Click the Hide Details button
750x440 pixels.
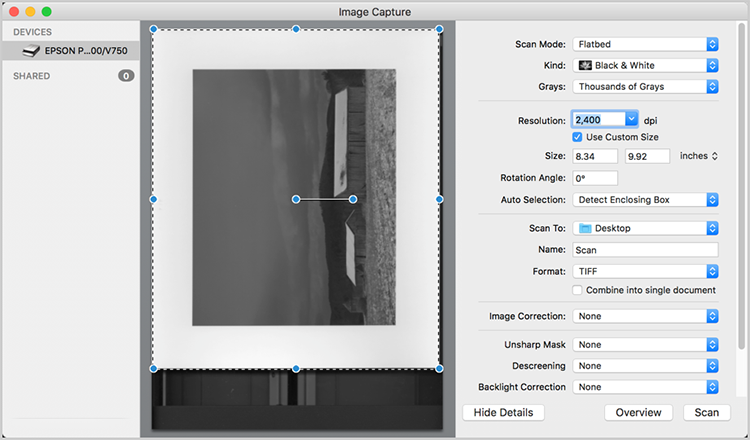pyautogui.click(x=503, y=412)
